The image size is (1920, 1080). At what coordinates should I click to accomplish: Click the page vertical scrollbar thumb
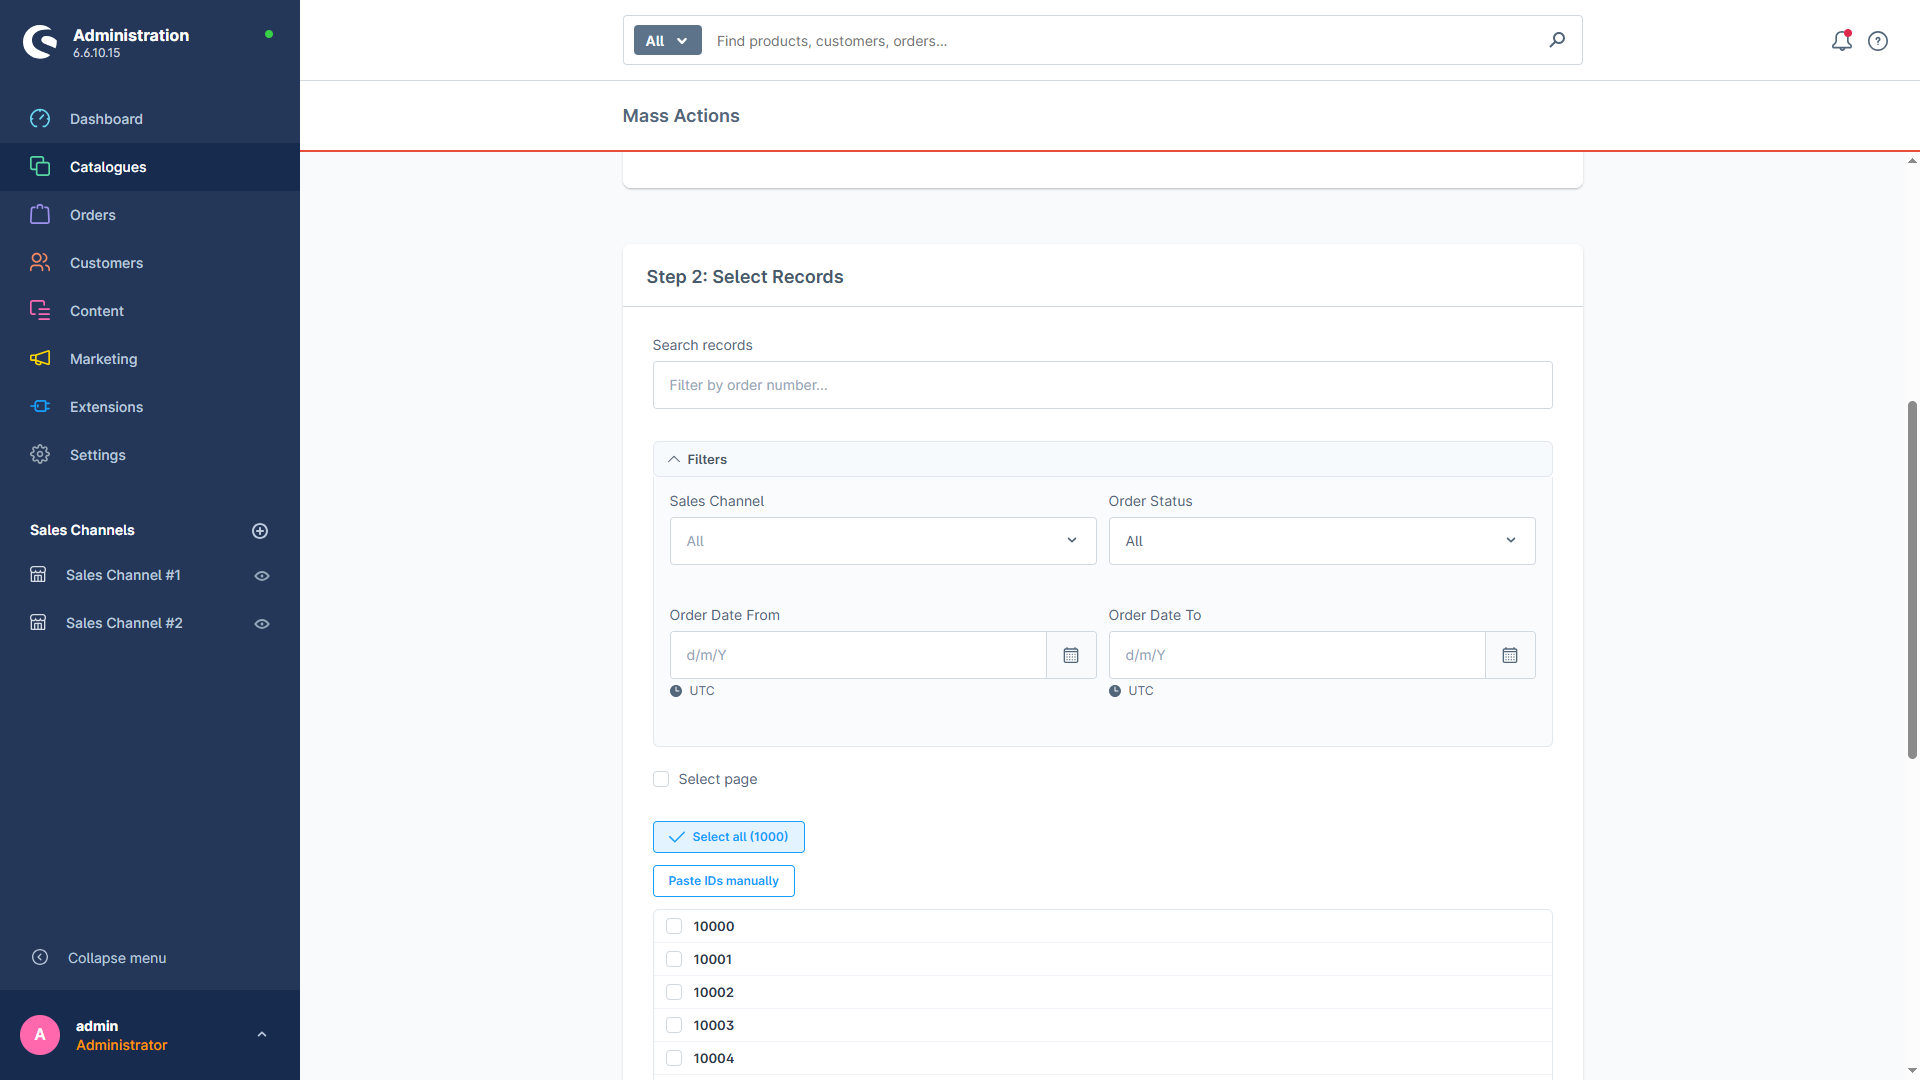coord(1912,580)
